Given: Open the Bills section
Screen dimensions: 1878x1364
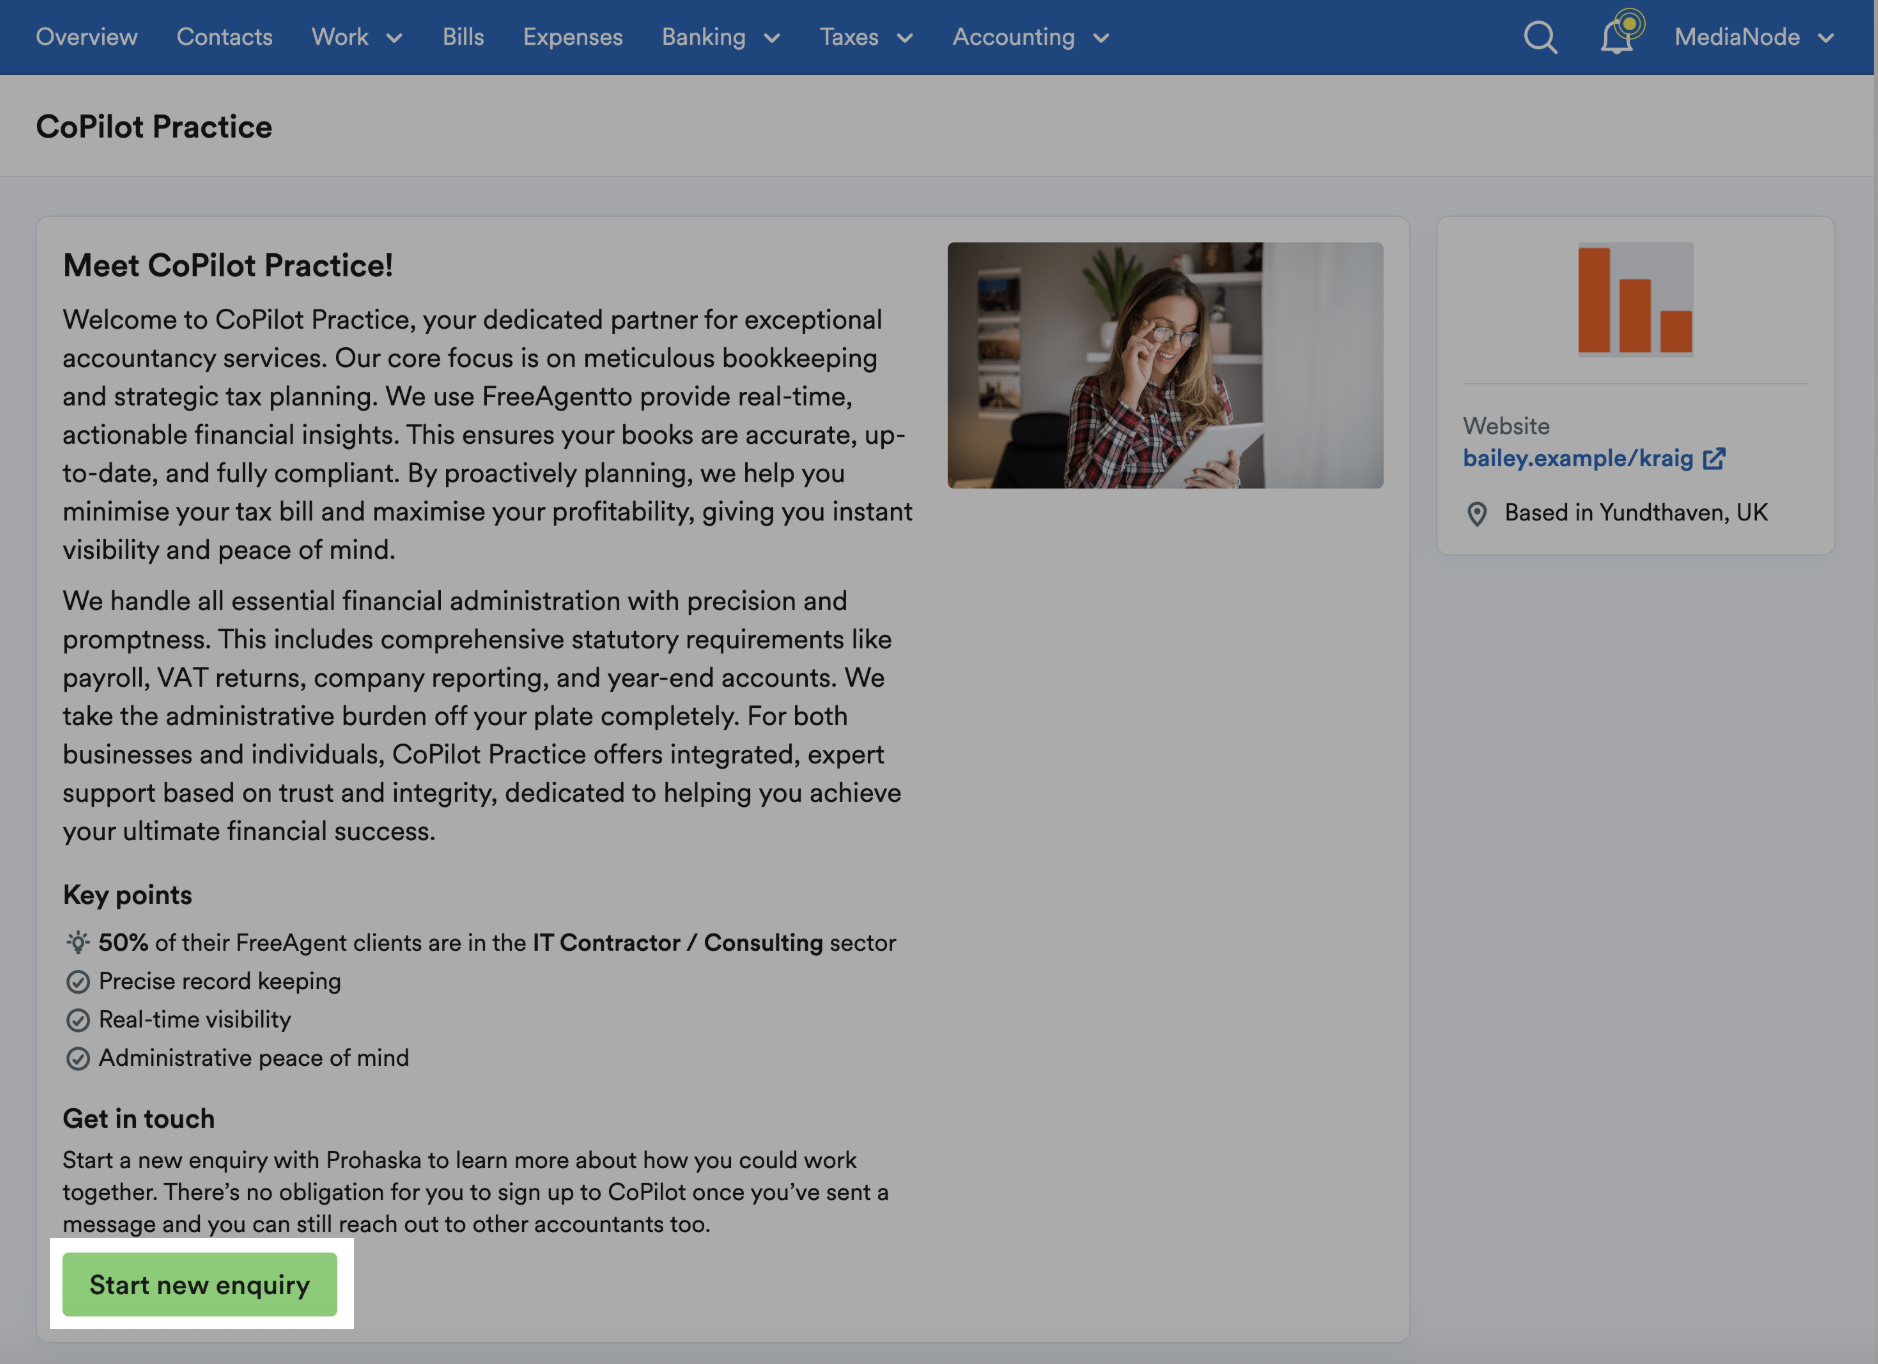Looking at the screenshot, I should [463, 37].
